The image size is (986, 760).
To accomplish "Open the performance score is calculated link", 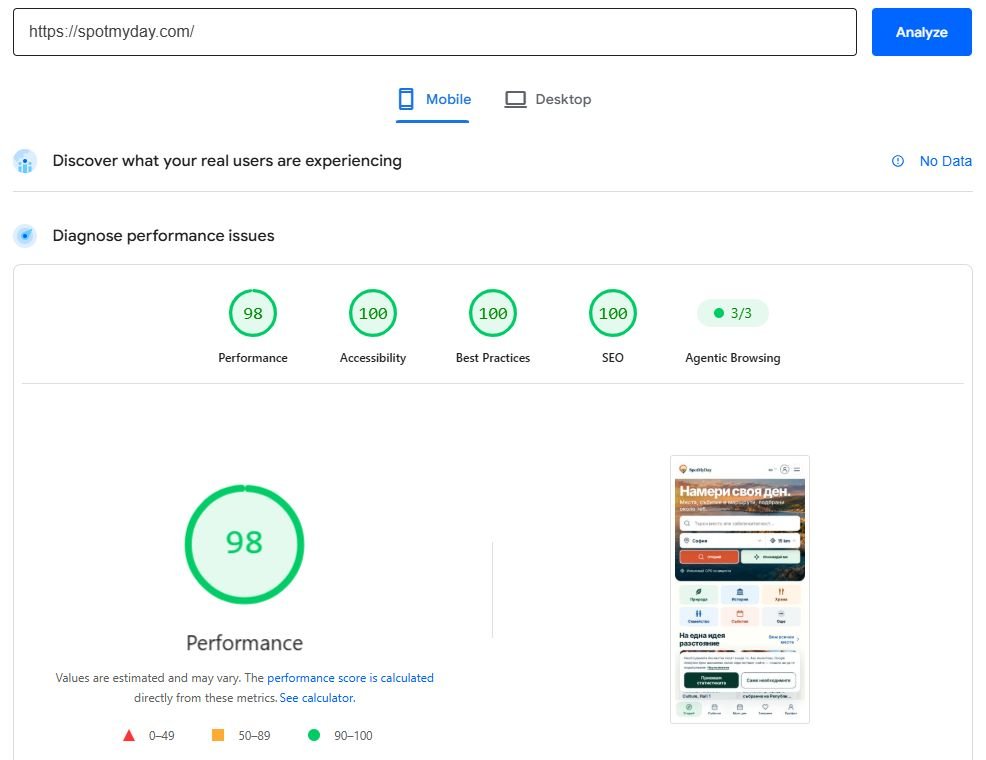I will tap(350, 678).
